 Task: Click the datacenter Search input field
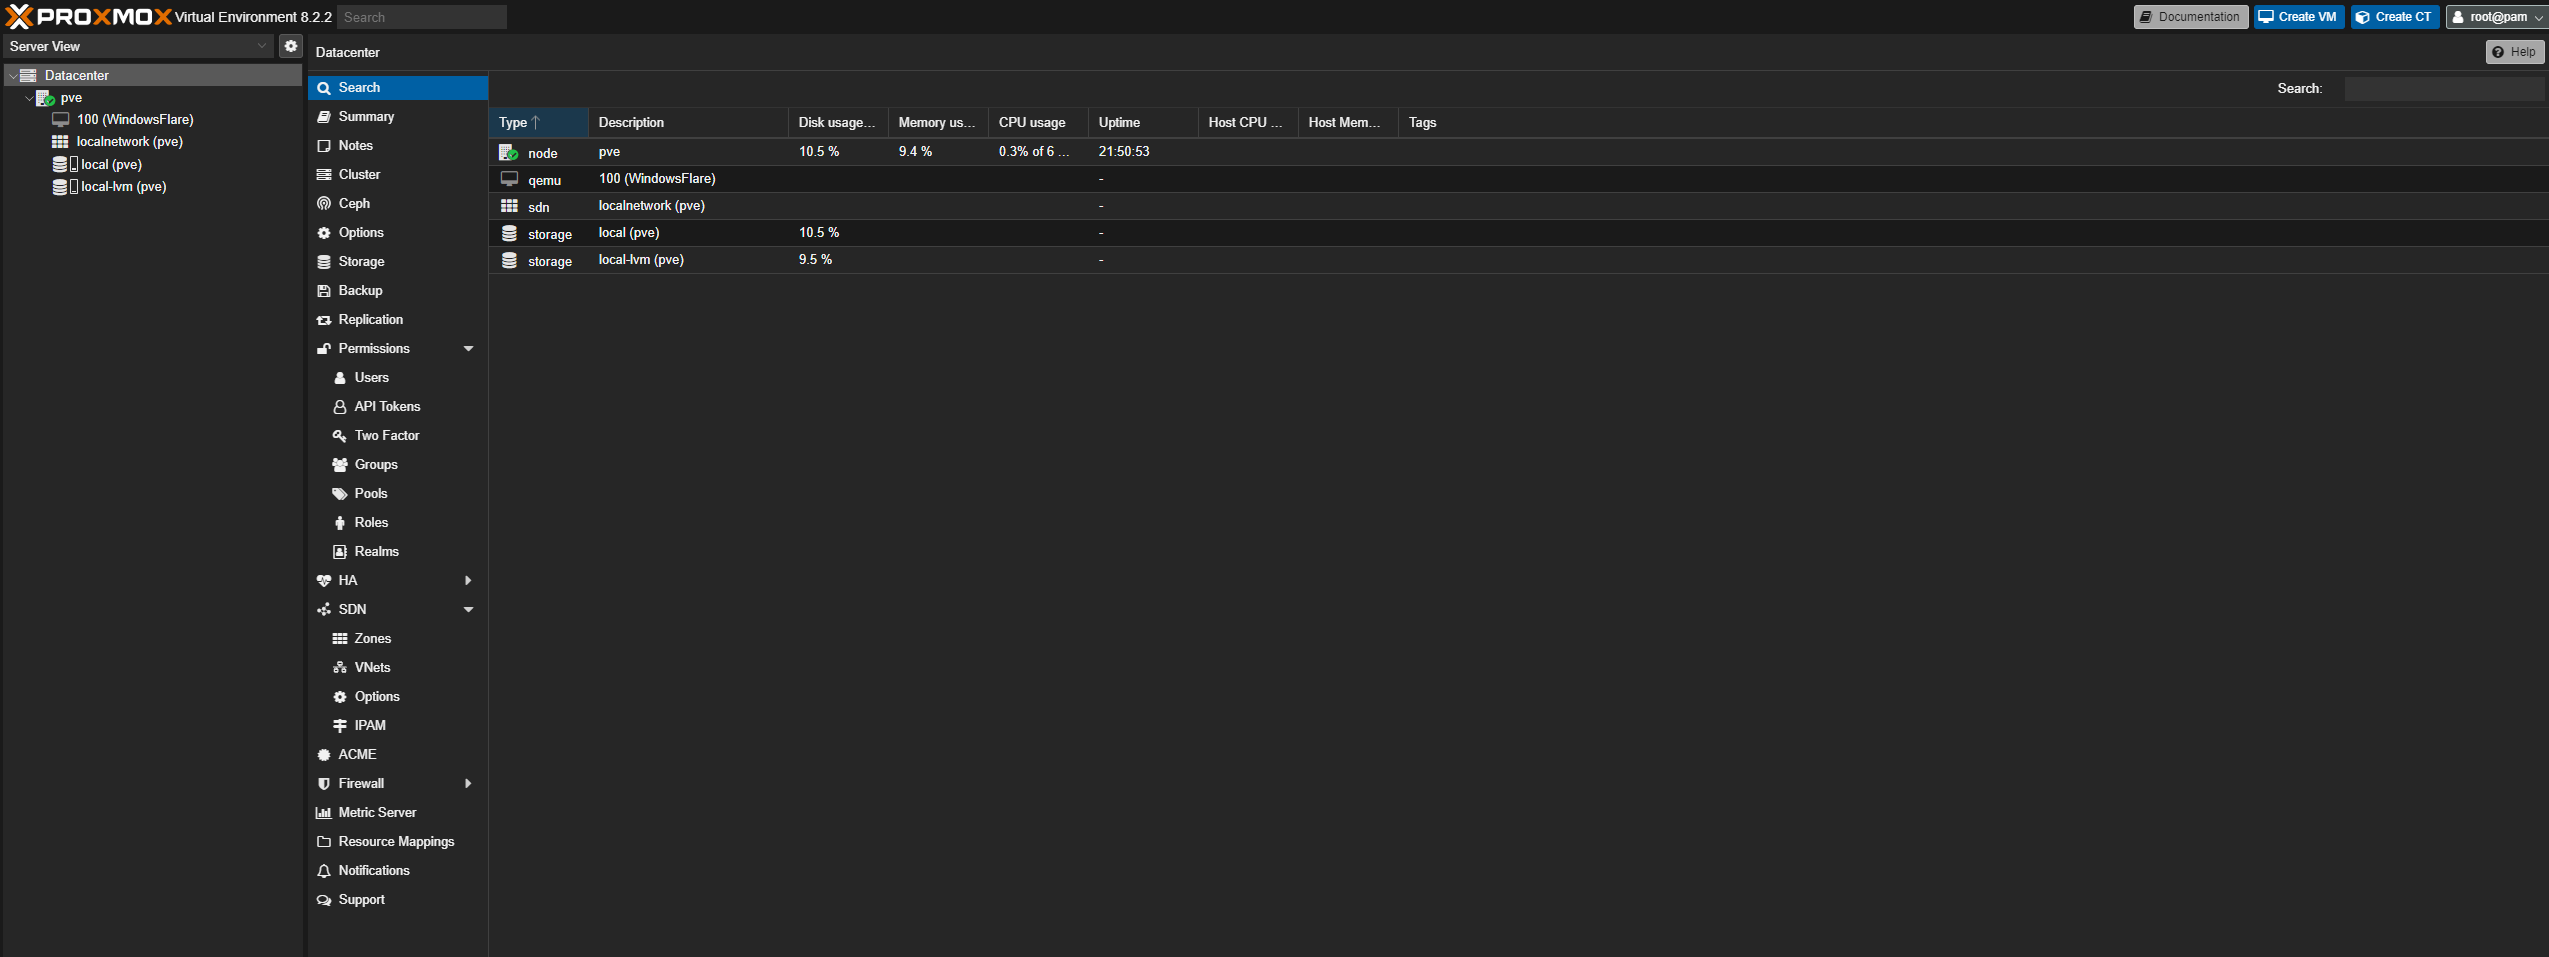tap(2443, 88)
